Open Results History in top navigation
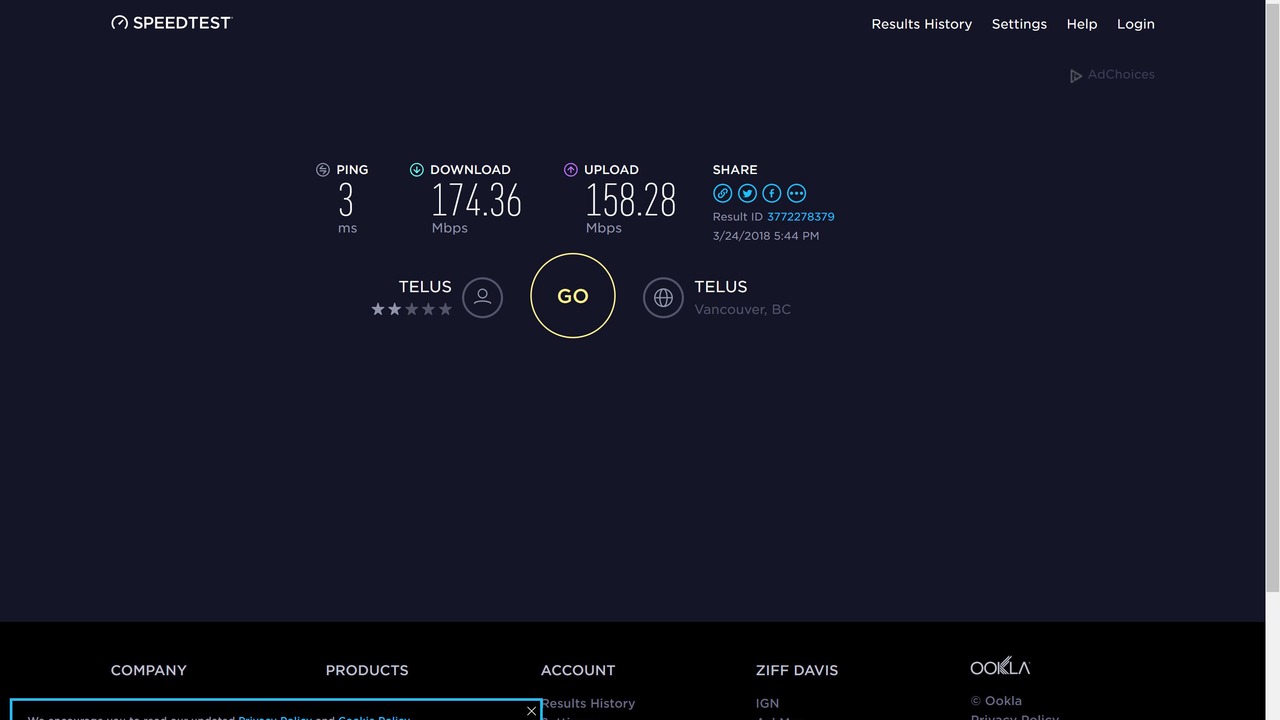 point(921,24)
